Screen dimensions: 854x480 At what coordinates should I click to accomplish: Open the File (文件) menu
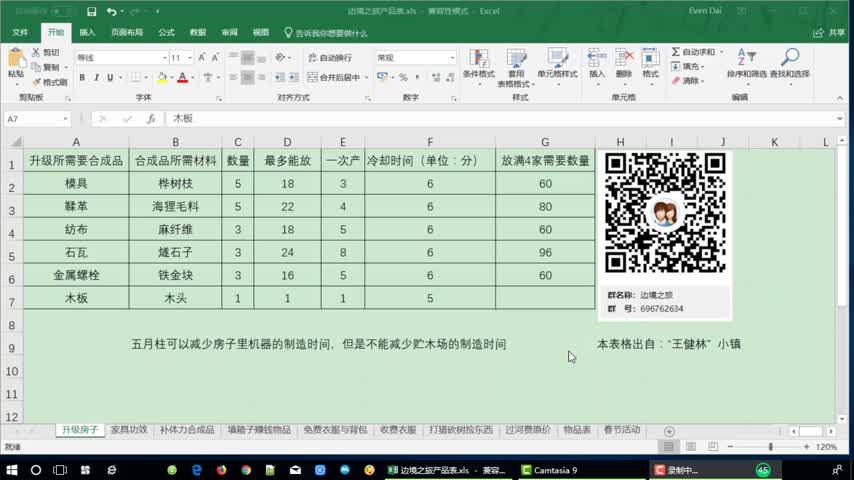20,33
